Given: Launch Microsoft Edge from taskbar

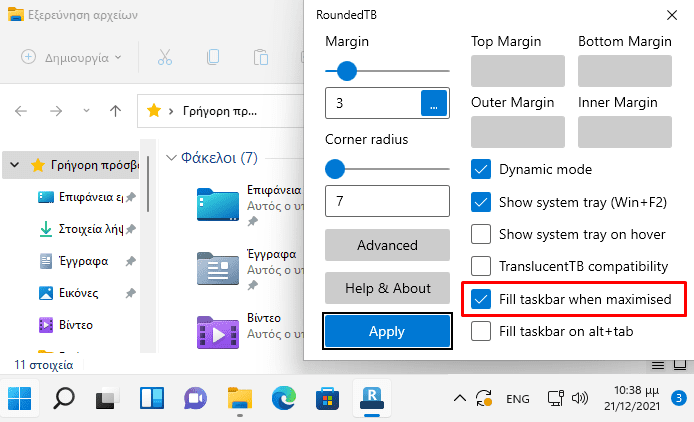Looking at the screenshot, I should 284,398.
